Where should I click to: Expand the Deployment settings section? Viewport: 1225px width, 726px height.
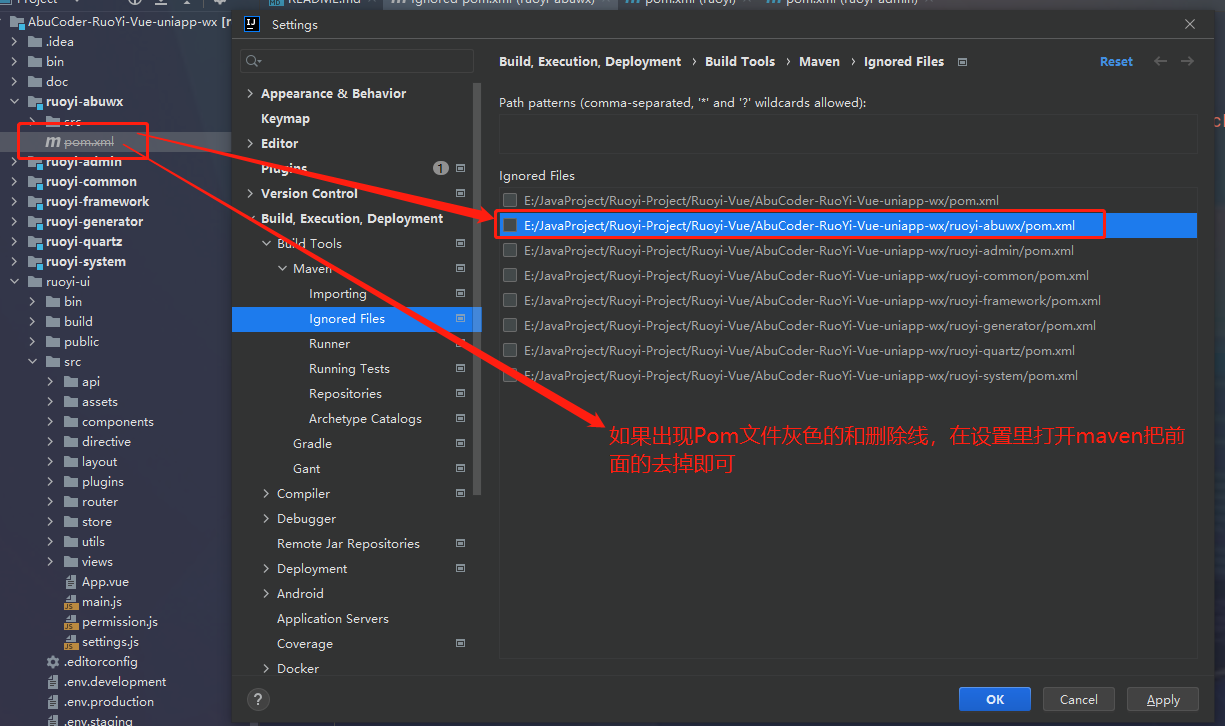click(266, 568)
